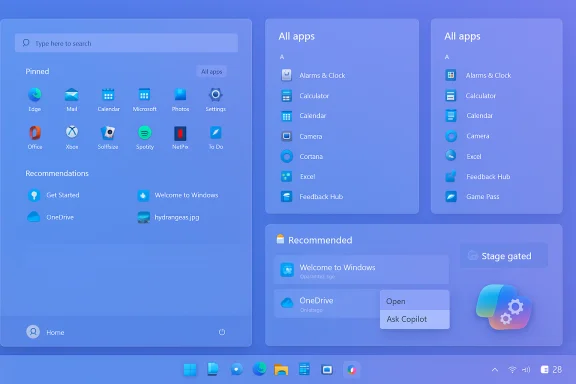Choose Ask Copilot from the context menu

pyautogui.click(x=415, y=319)
